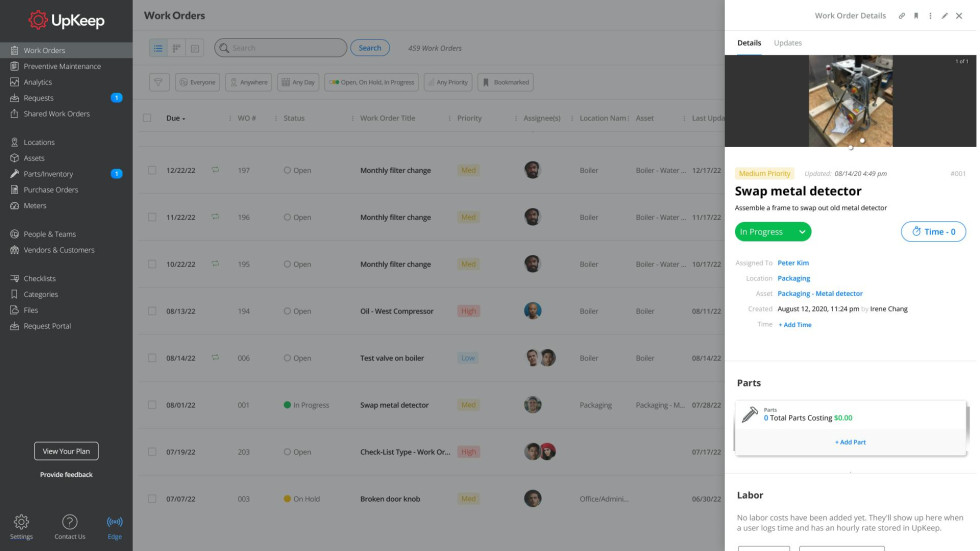Switch to calendar view icon
980x551 pixels.
click(195, 48)
